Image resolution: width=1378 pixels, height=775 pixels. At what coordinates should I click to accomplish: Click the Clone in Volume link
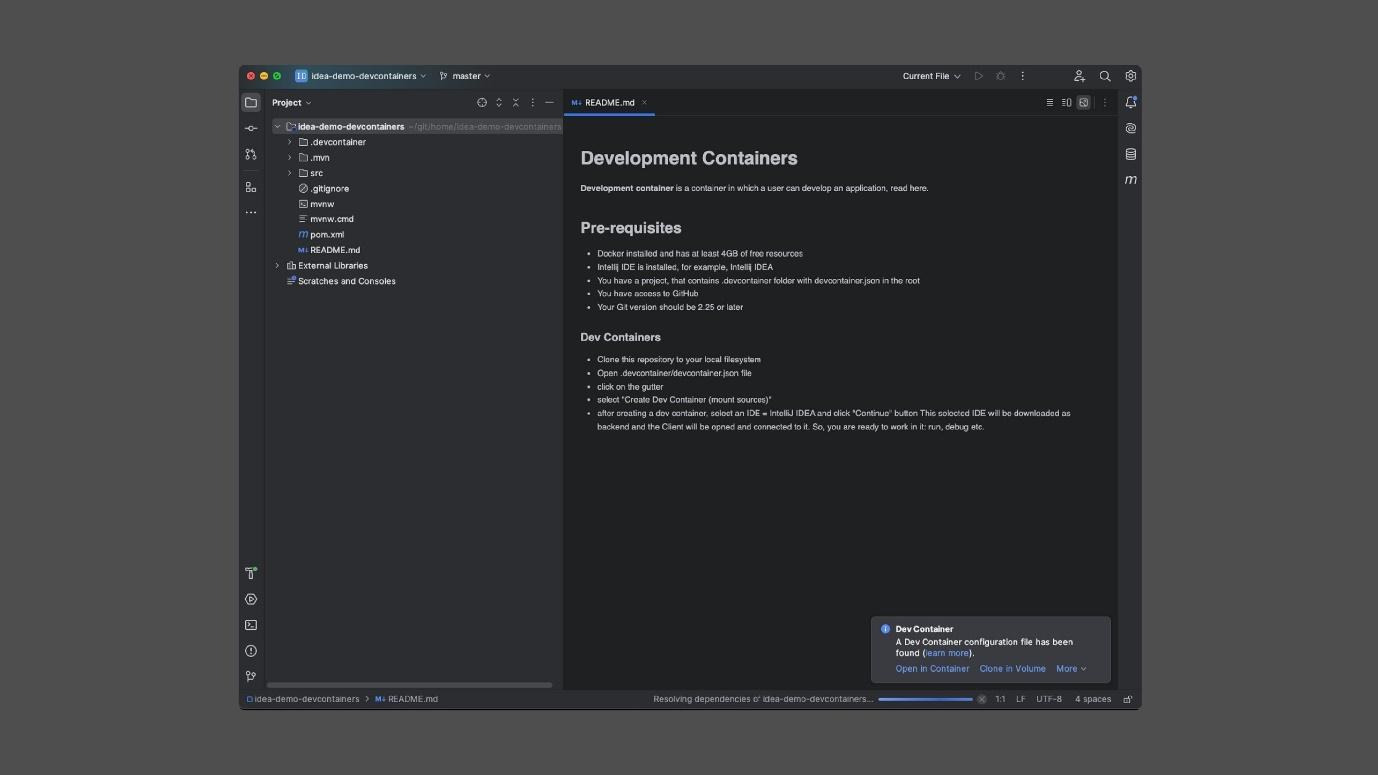coord(1012,669)
